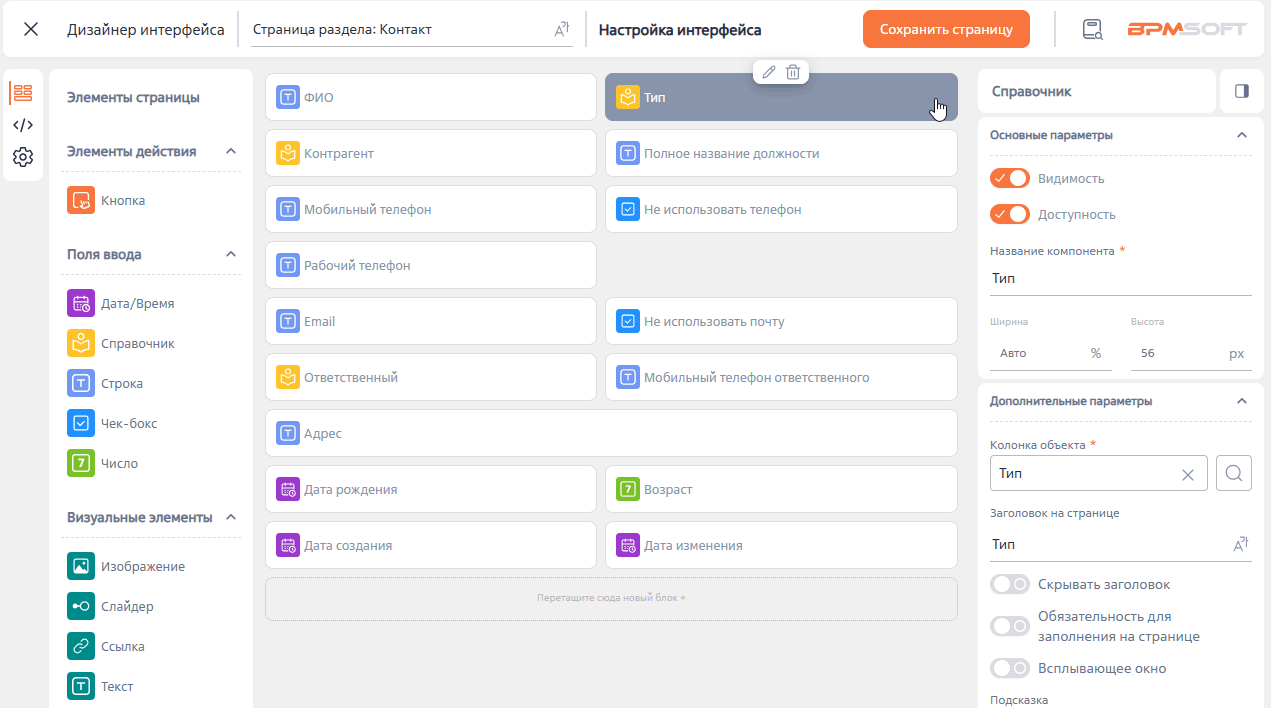Select the Адрес field block
The height and width of the screenshot is (708, 1271).
tap(611, 434)
